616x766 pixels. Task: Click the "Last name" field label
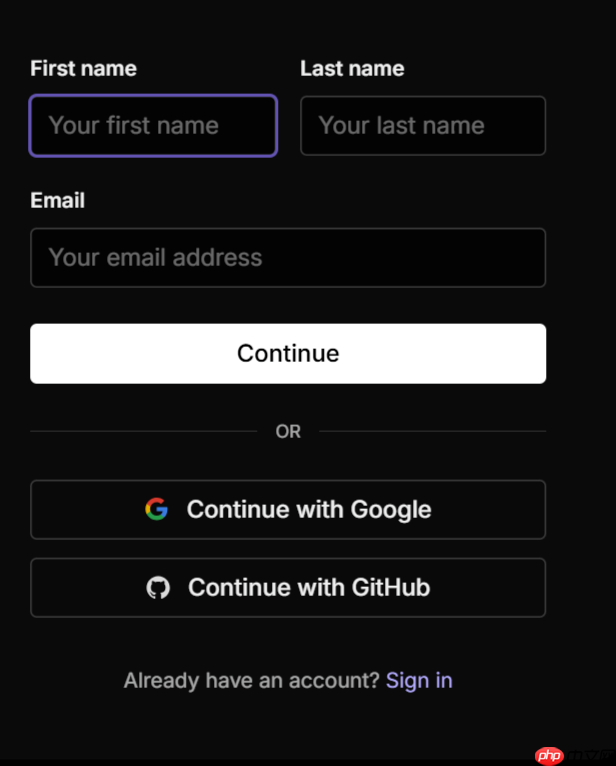coord(352,69)
